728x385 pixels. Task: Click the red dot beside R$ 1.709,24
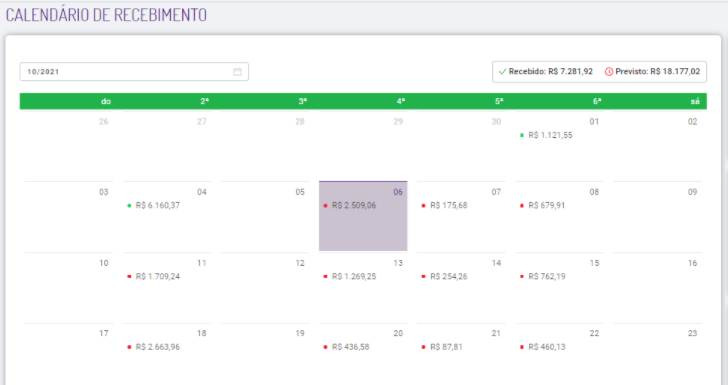coord(129,276)
